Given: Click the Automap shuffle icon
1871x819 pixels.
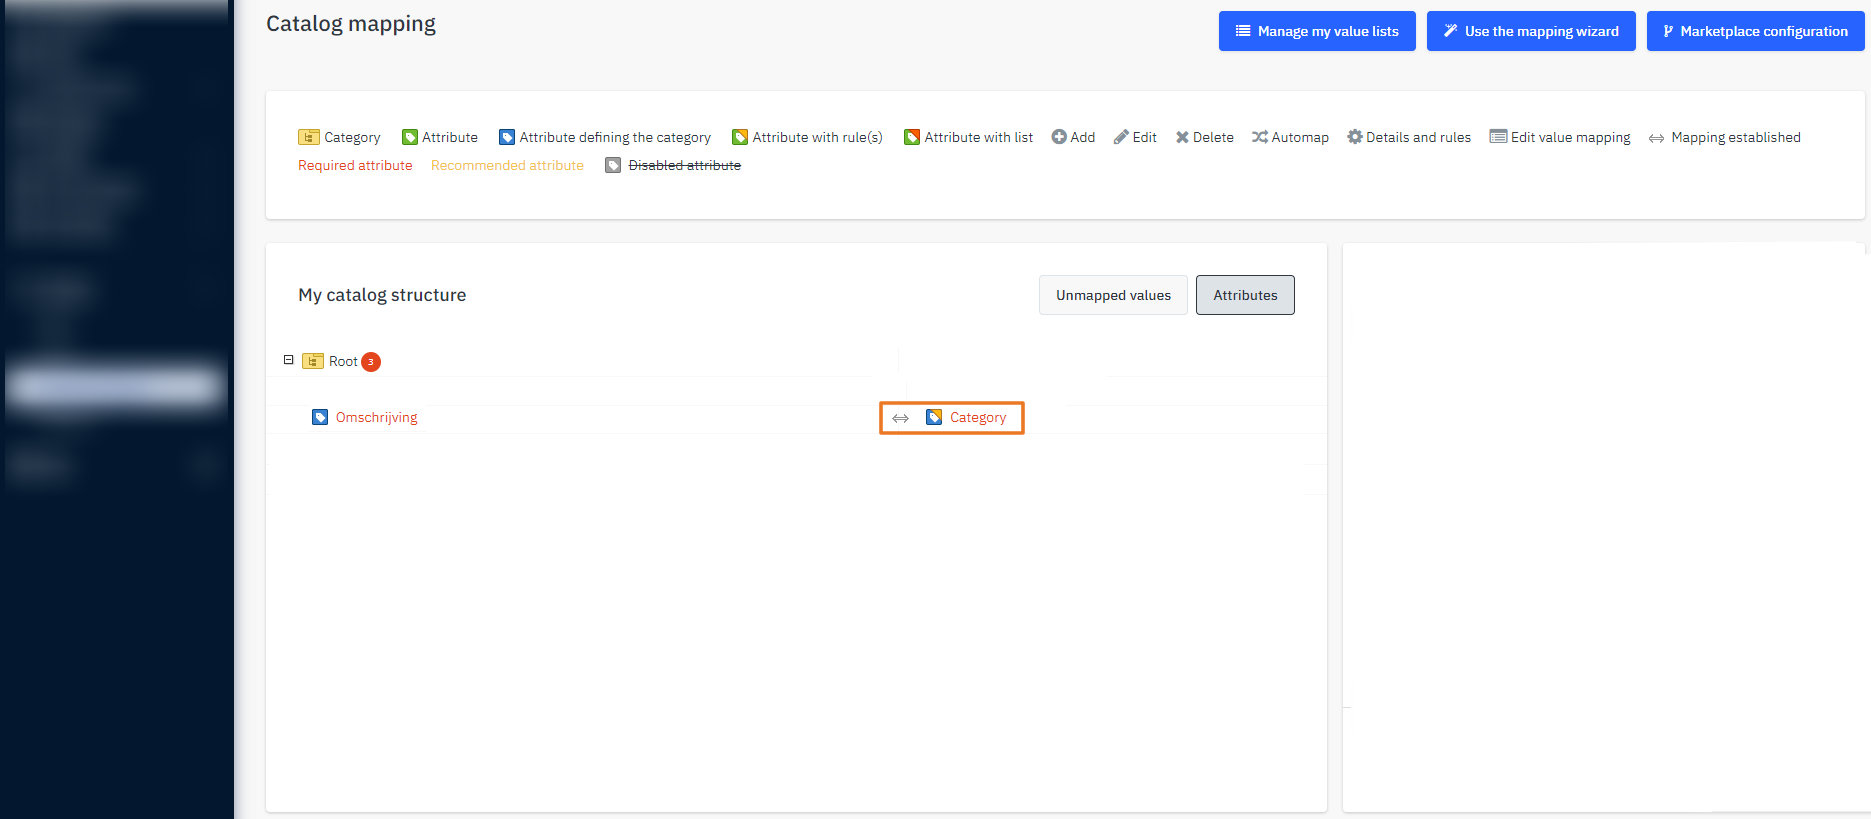Looking at the screenshot, I should pos(1260,137).
